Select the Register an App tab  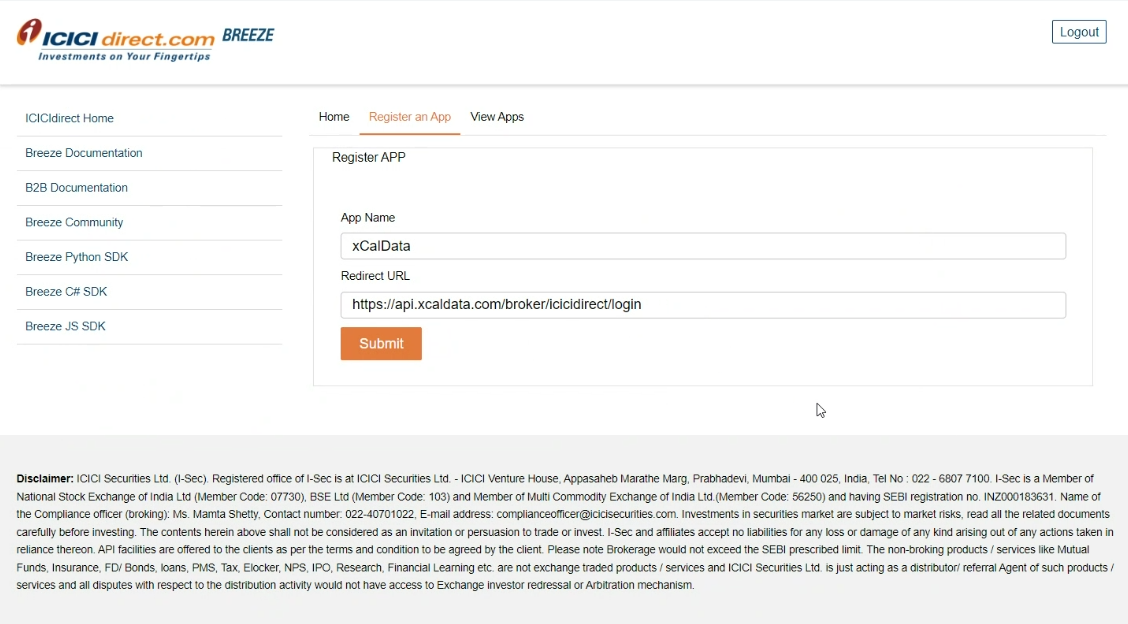click(x=409, y=117)
